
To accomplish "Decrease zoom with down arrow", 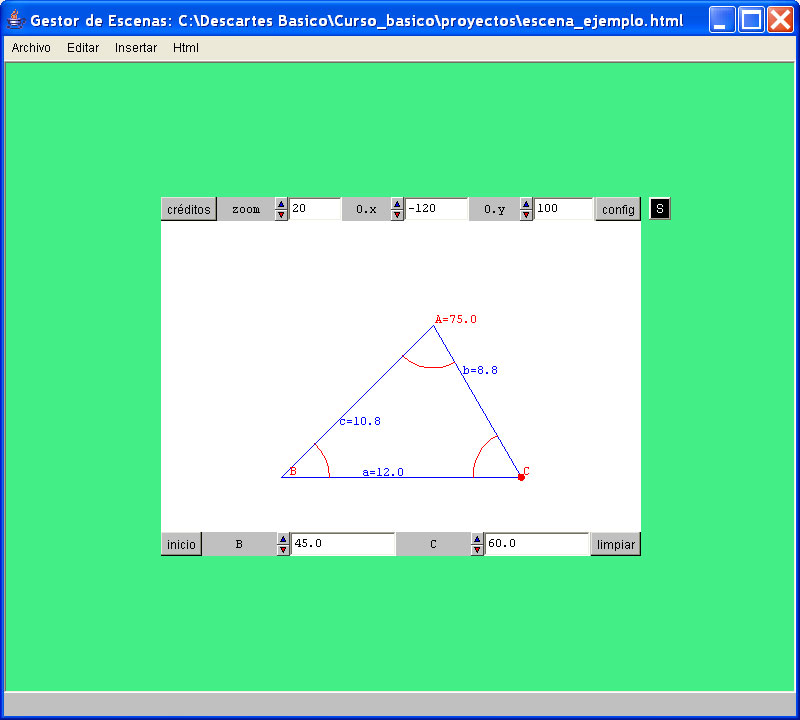I will coord(281,215).
